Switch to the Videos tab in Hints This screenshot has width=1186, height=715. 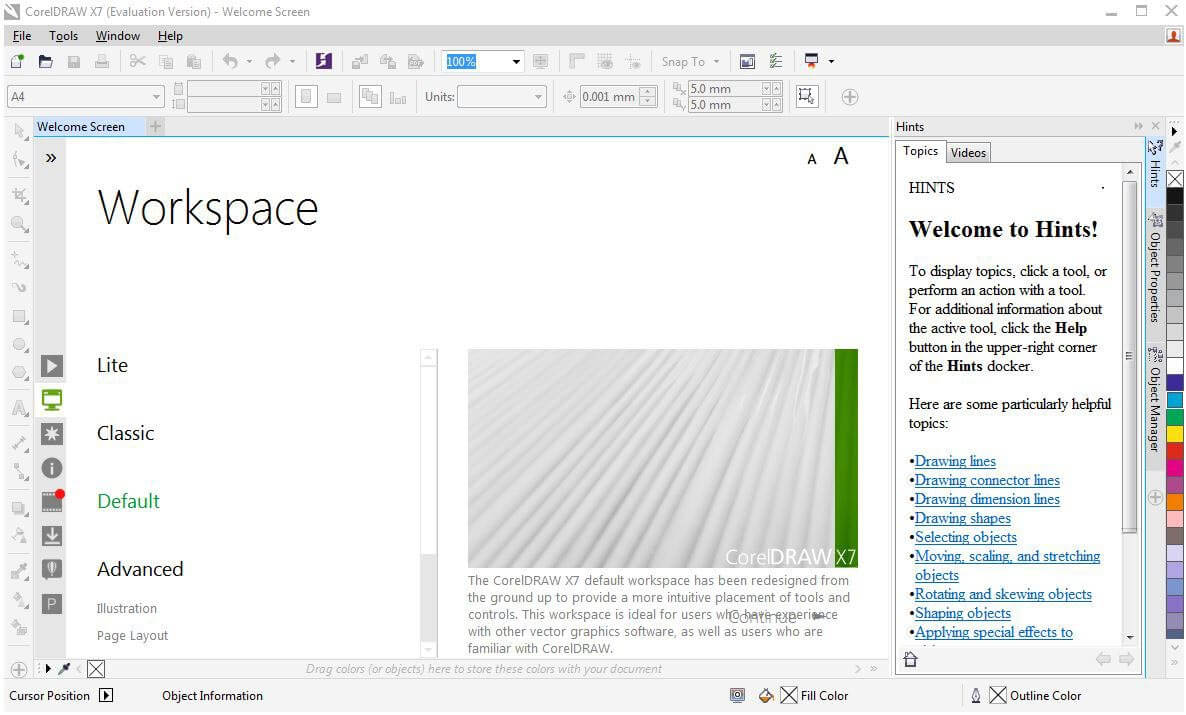[967, 152]
